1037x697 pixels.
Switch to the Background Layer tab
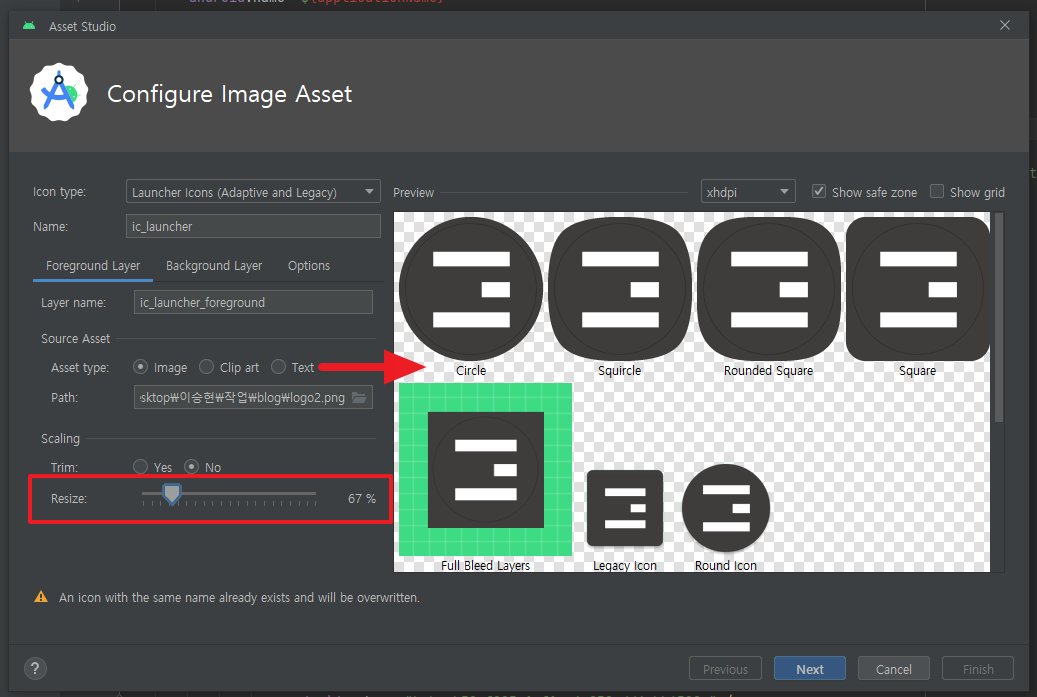coord(214,265)
